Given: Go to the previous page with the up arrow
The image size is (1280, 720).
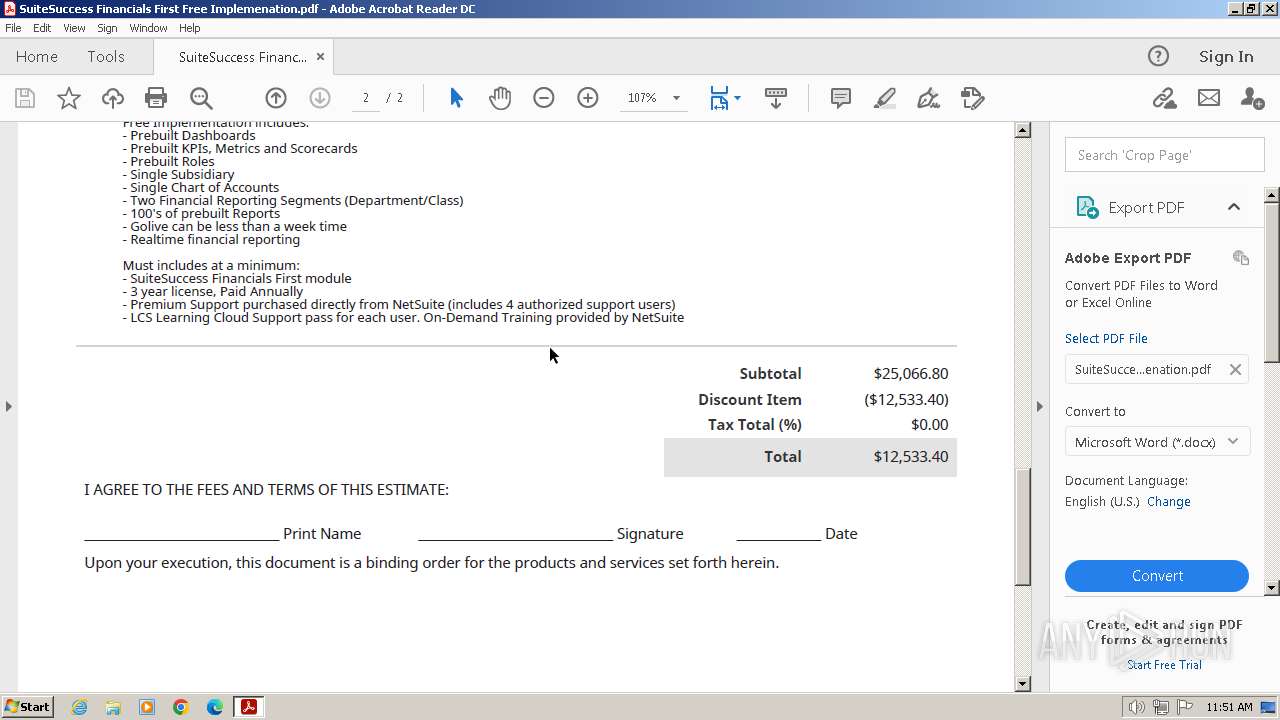Looking at the screenshot, I should pyautogui.click(x=276, y=98).
